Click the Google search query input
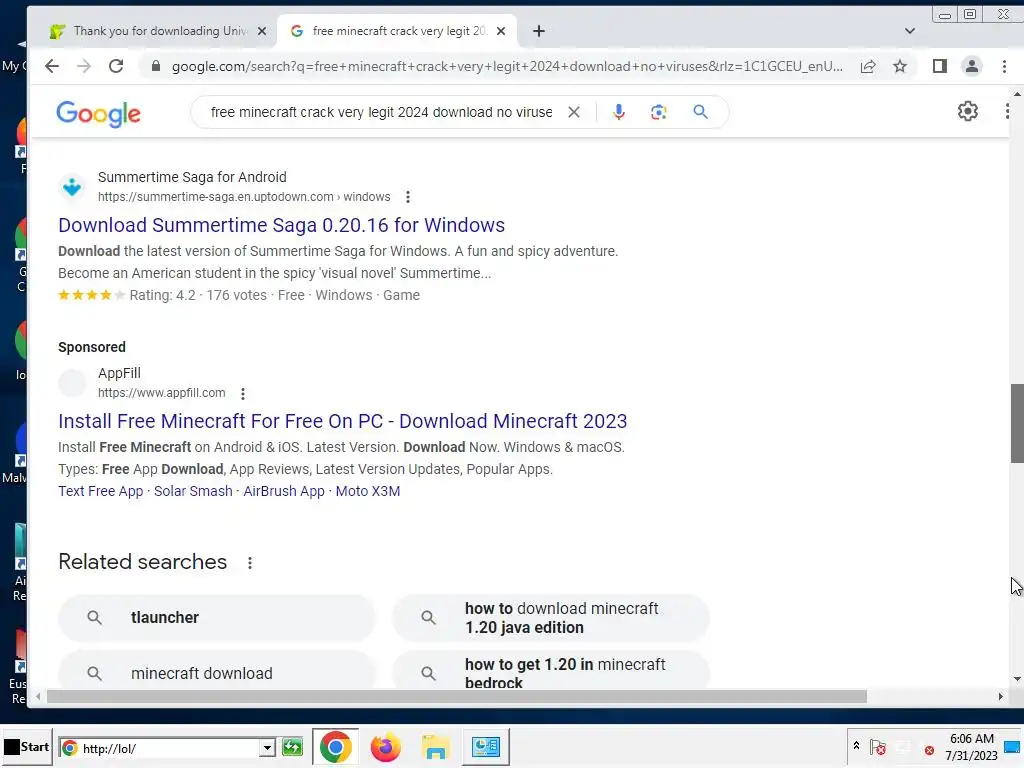 pyautogui.click(x=381, y=112)
